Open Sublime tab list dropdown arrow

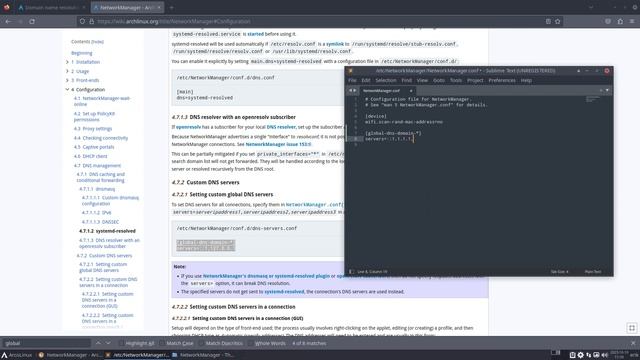point(607,90)
